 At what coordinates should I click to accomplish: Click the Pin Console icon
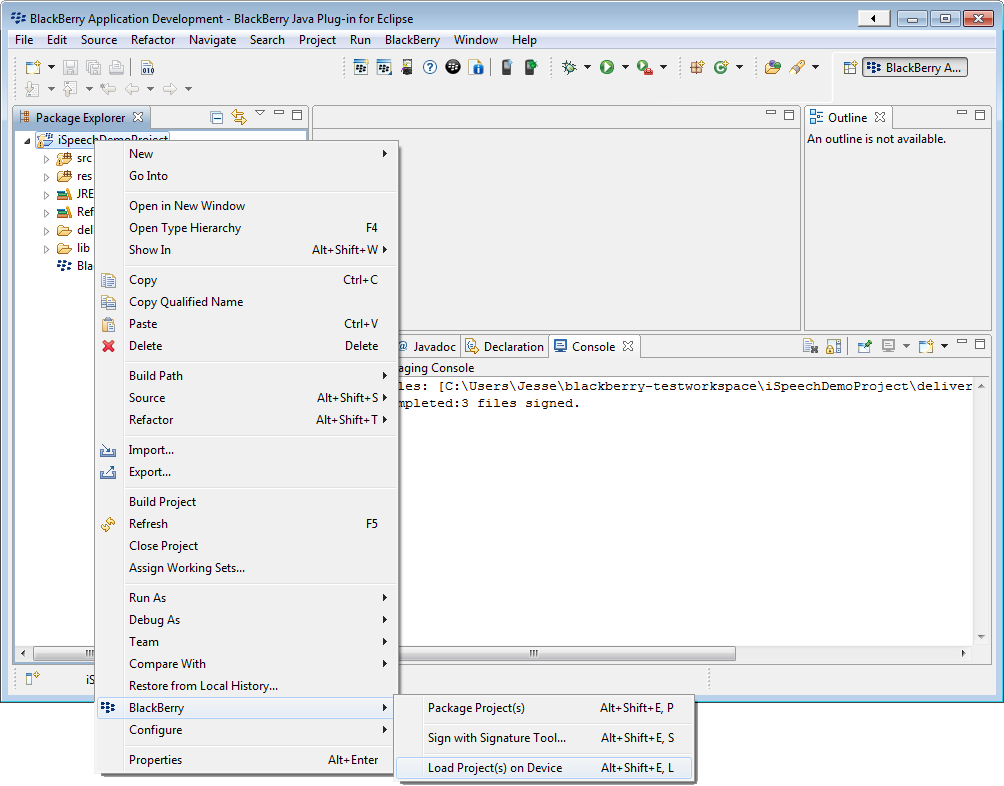pos(865,347)
